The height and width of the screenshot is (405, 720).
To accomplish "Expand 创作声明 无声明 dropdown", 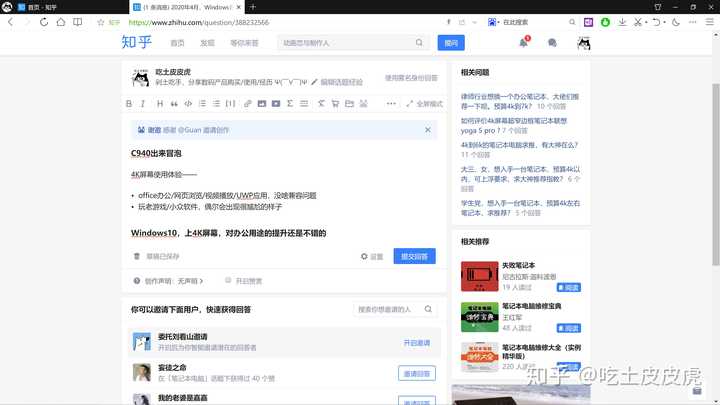I will pyautogui.click(x=174, y=281).
